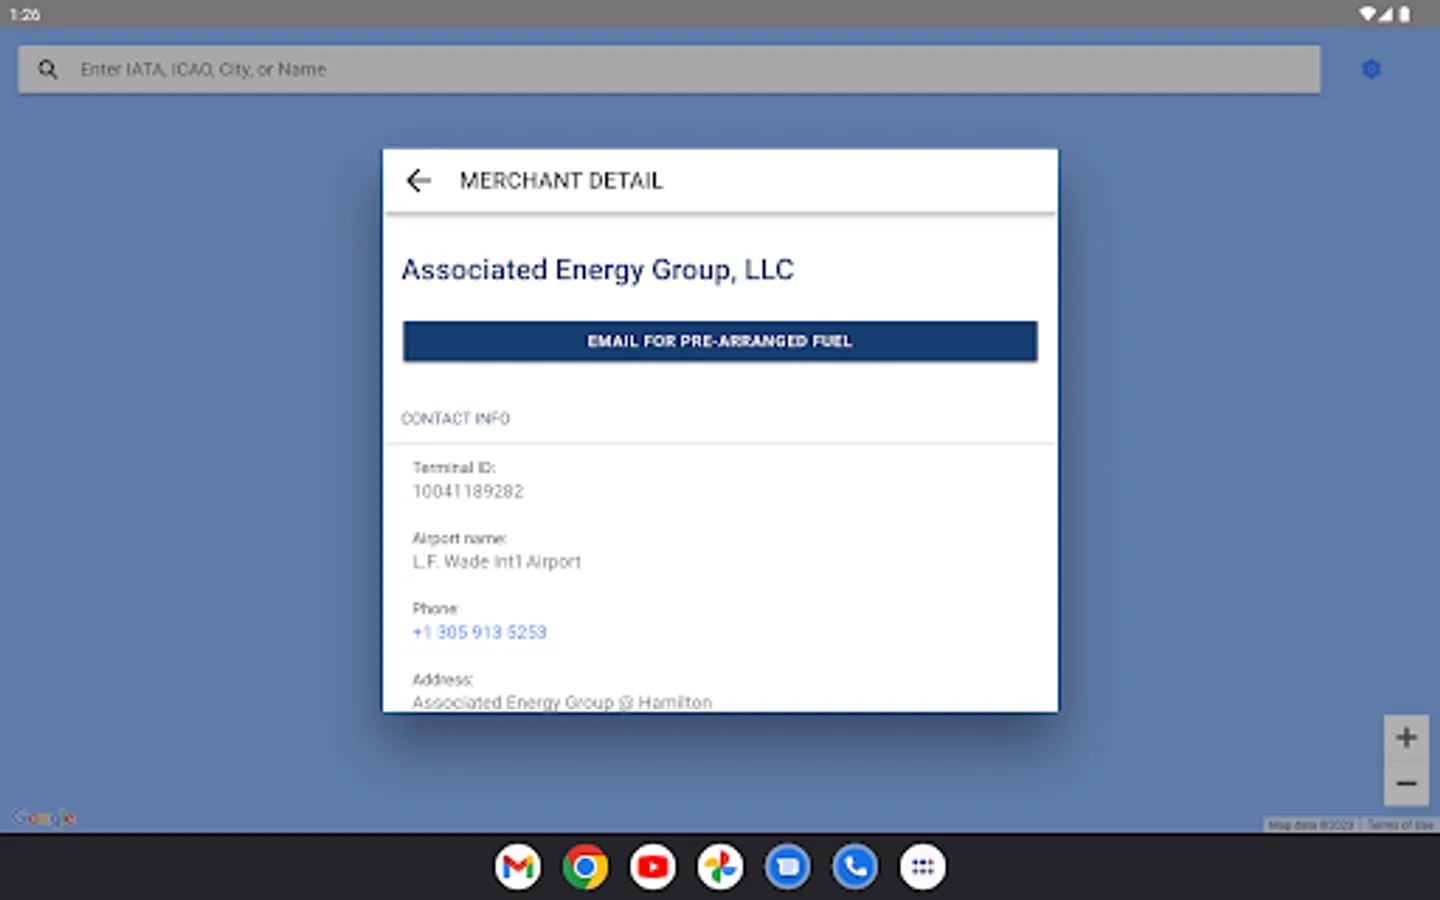Open YouTube from the dock
This screenshot has height=900, width=1440.
point(653,867)
